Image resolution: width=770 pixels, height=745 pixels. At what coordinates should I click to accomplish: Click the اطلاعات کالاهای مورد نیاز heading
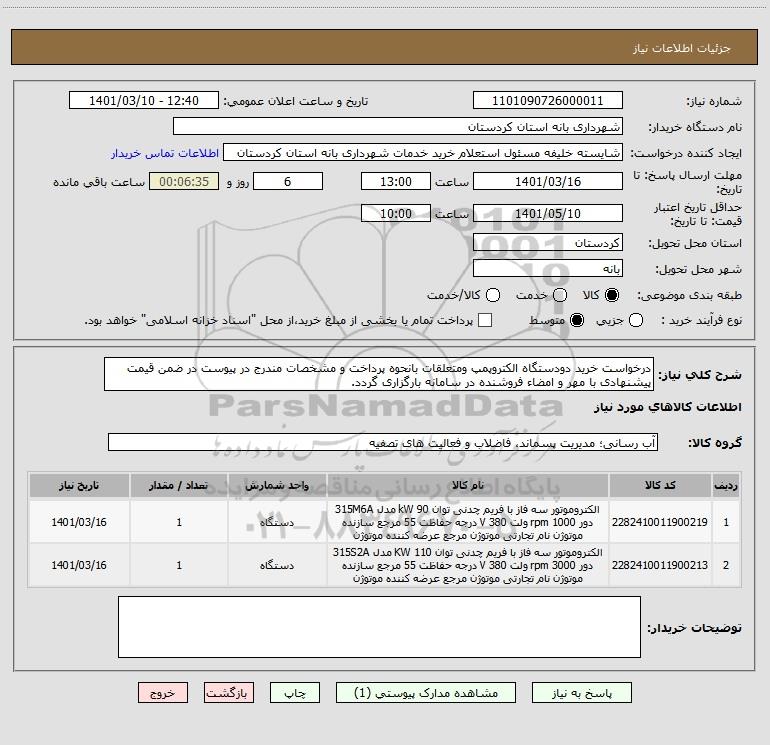667,407
